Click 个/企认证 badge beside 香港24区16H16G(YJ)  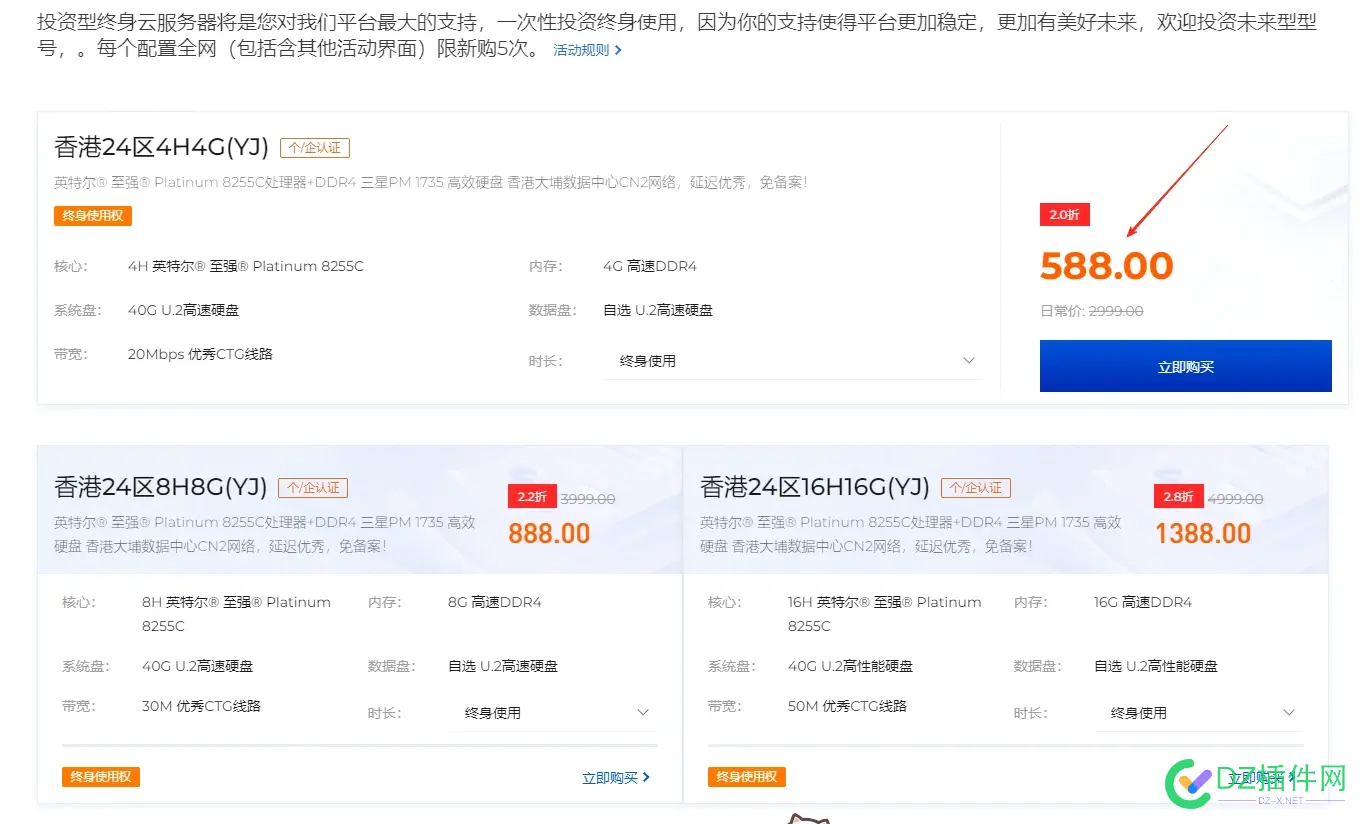pos(976,488)
